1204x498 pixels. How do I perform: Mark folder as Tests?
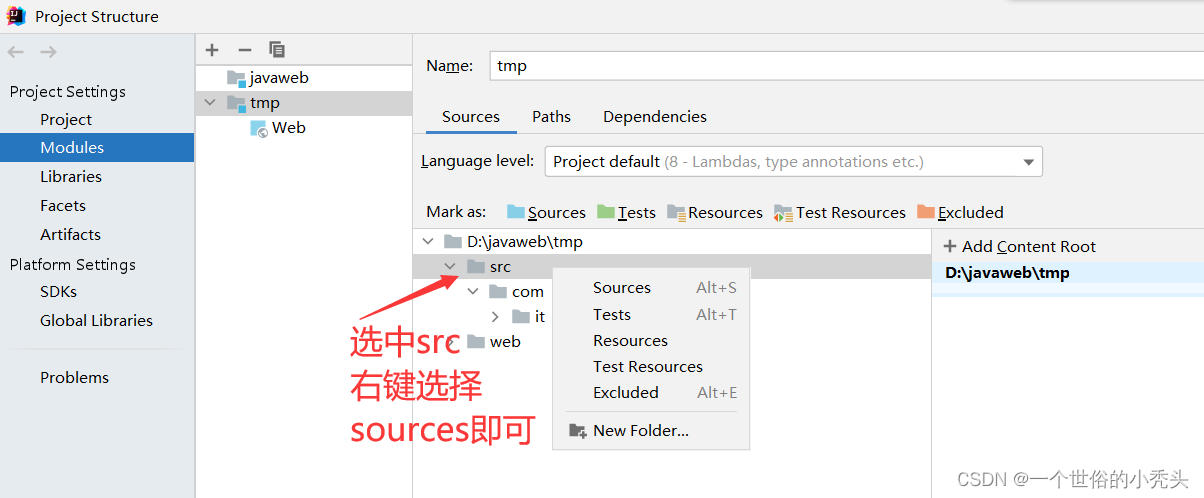[x=626, y=212]
